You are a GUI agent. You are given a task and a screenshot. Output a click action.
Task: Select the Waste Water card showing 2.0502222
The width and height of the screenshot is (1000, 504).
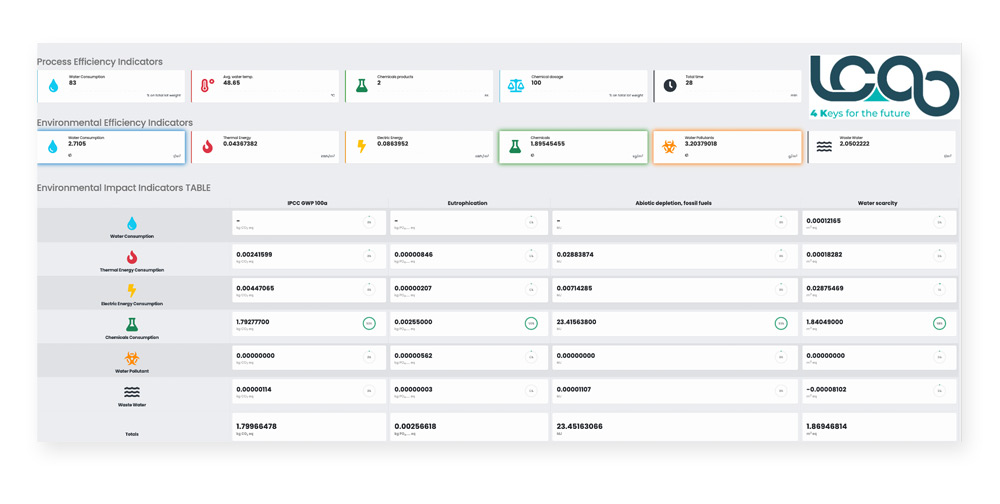(x=882, y=147)
